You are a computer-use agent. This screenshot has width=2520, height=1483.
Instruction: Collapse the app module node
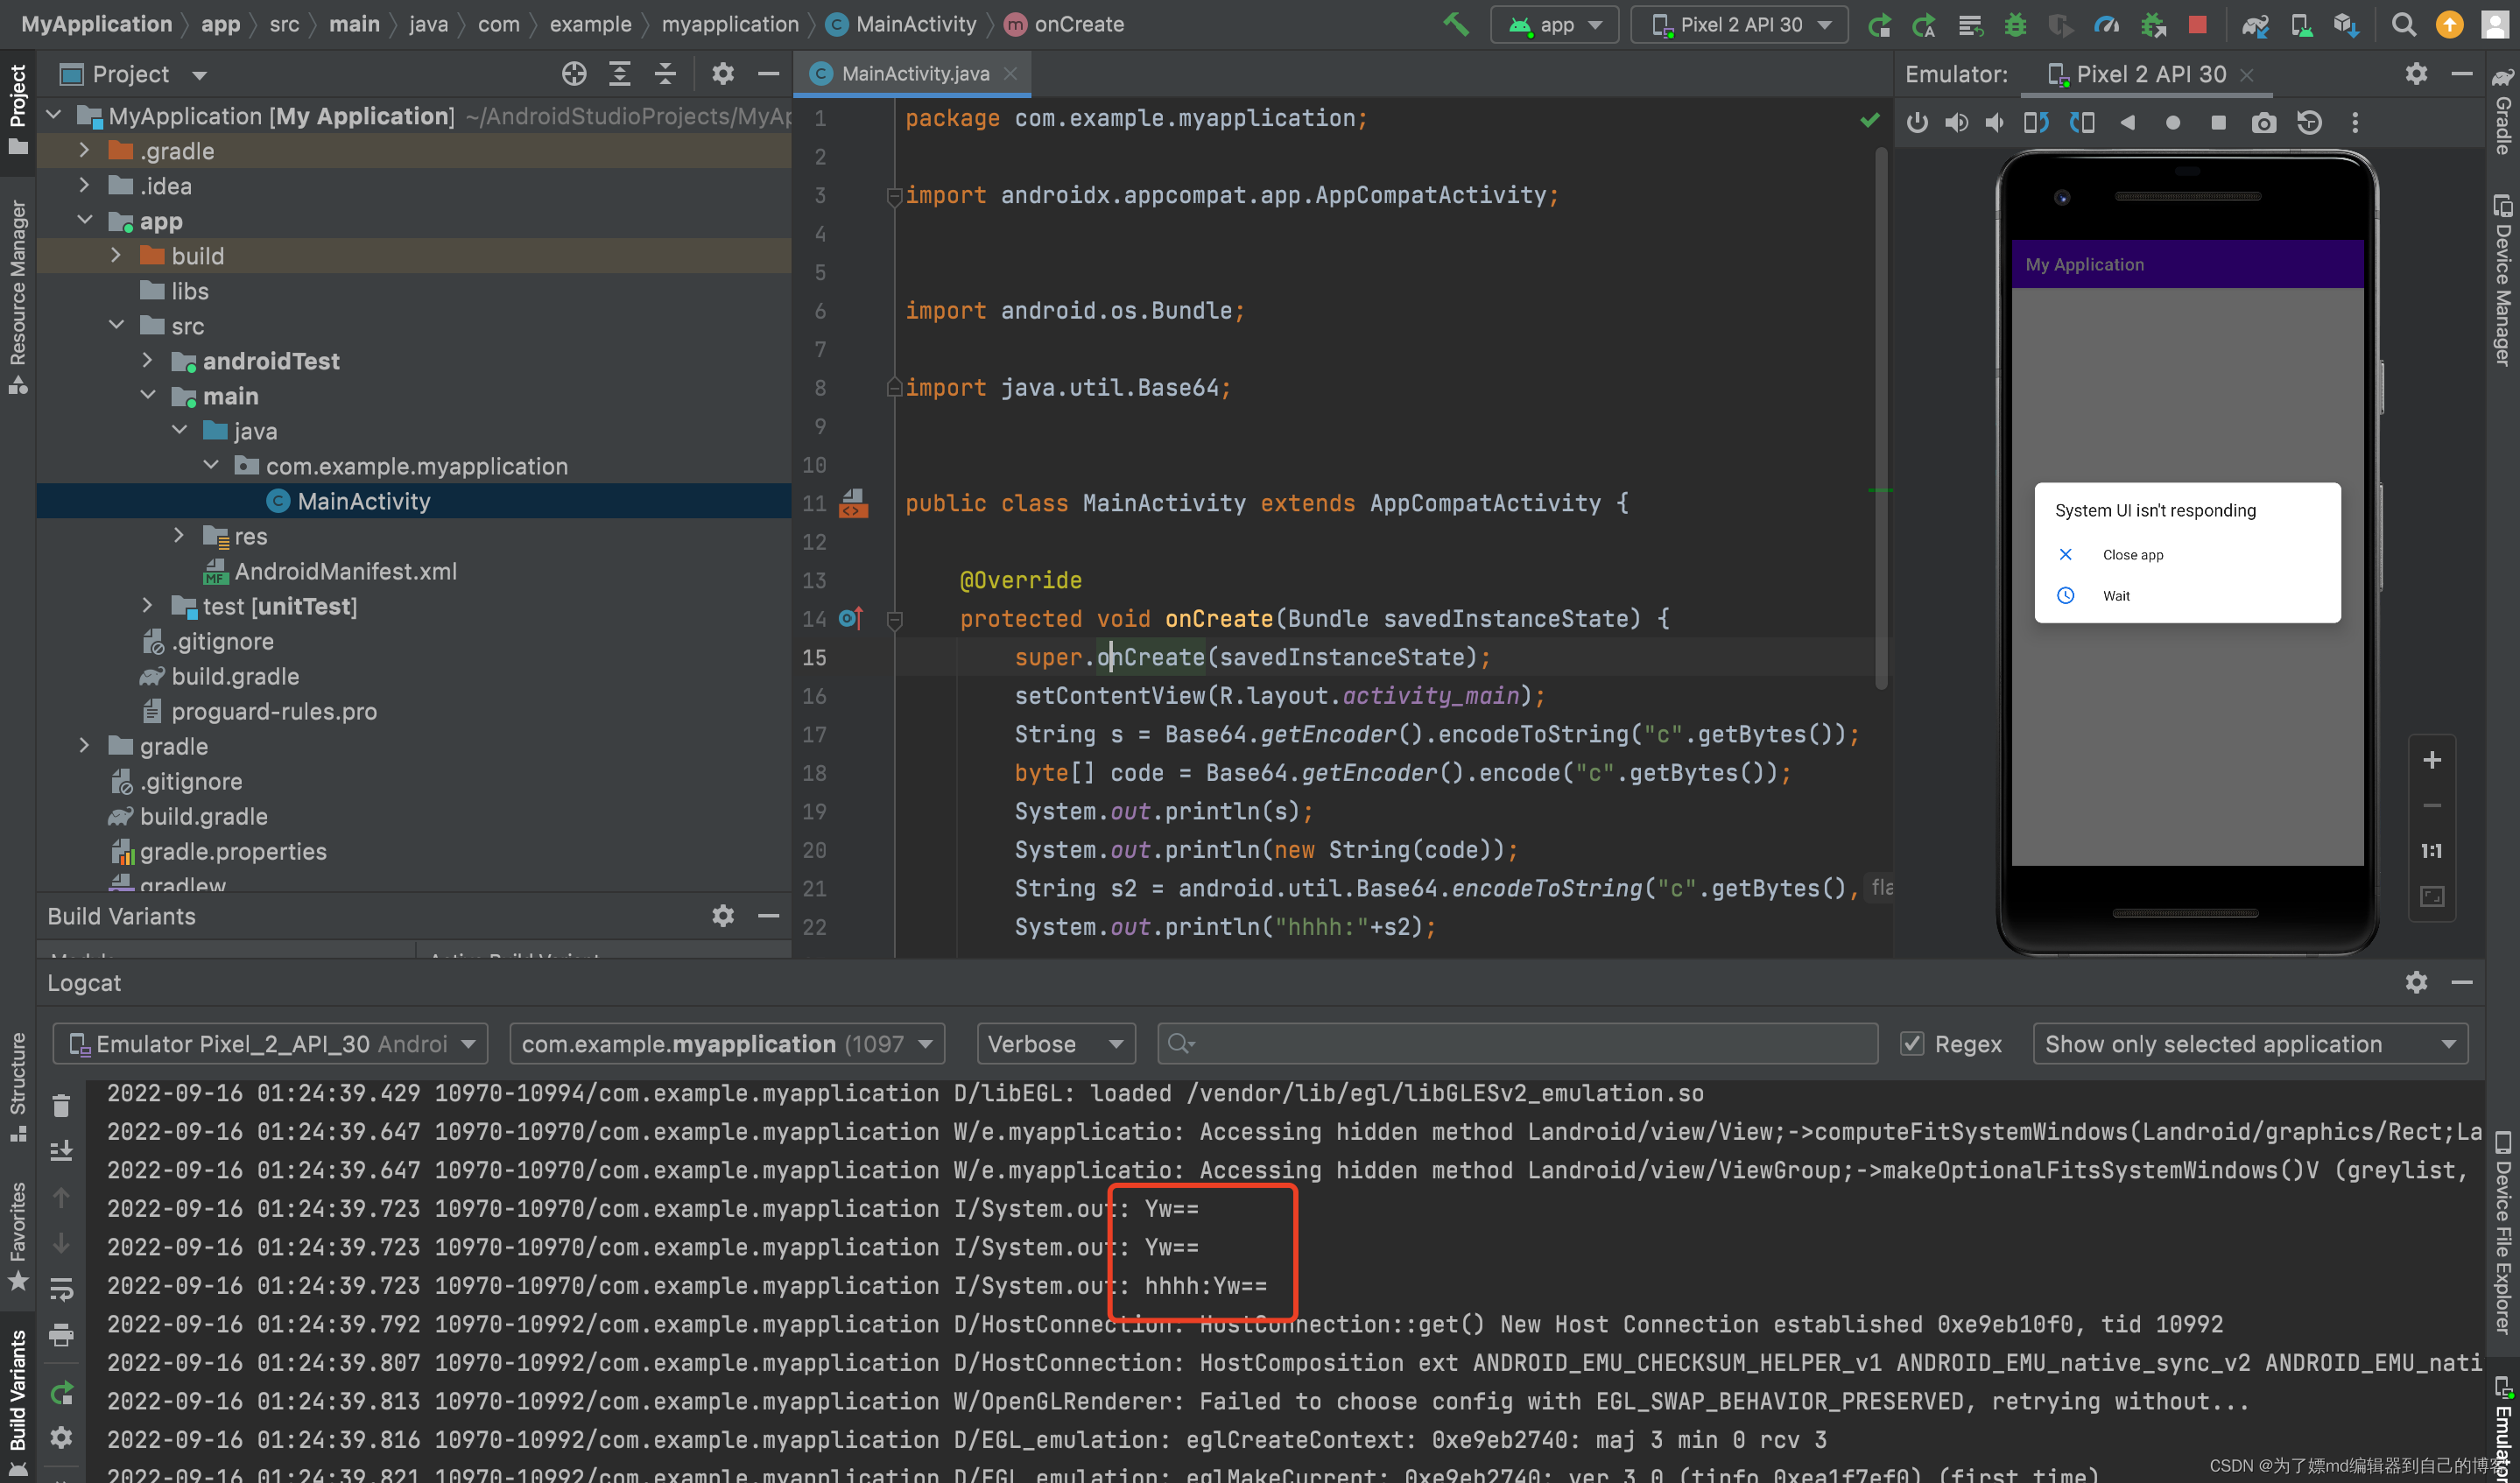84,220
